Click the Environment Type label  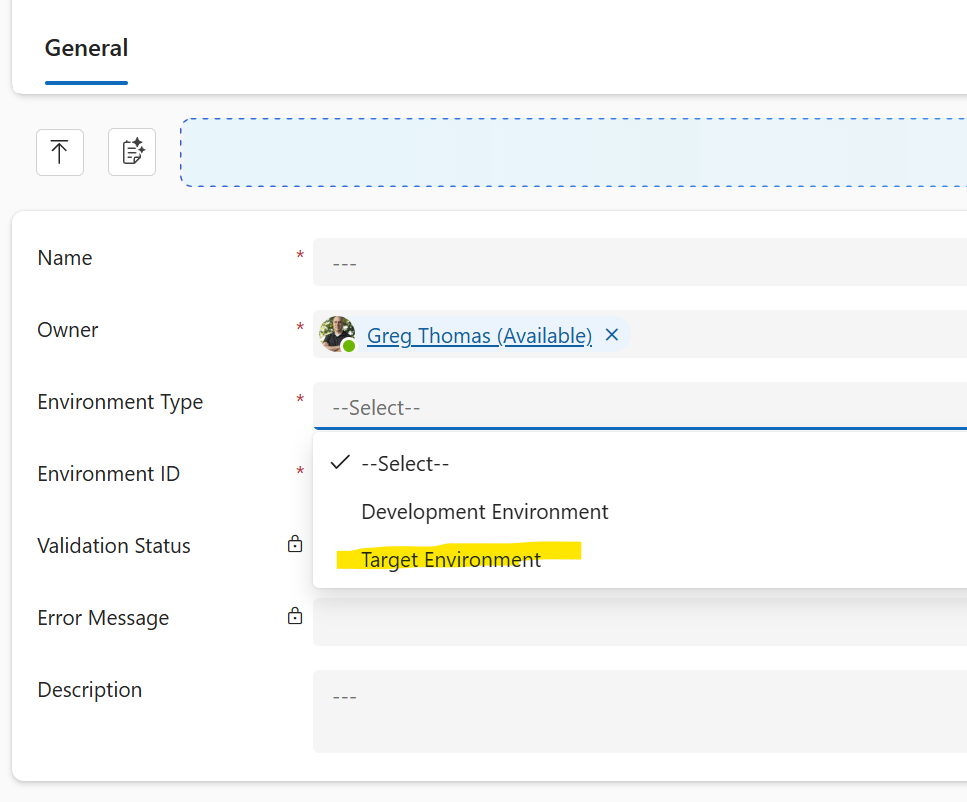point(120,402)
